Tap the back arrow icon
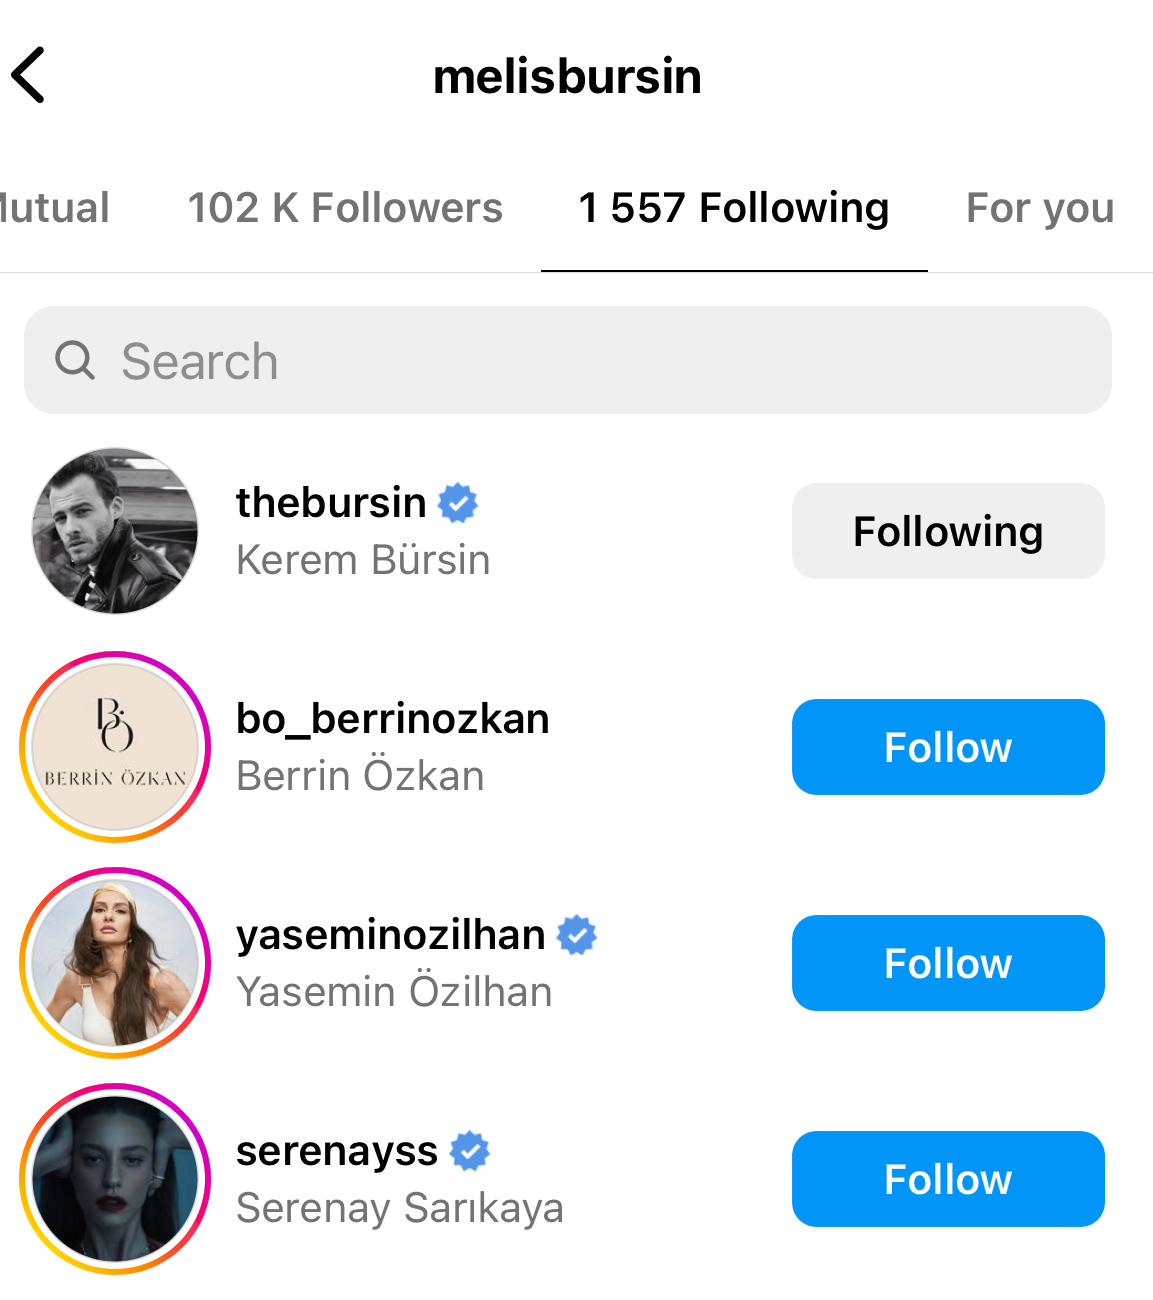Screen dimensions: 1153x1300 [29, 75]
